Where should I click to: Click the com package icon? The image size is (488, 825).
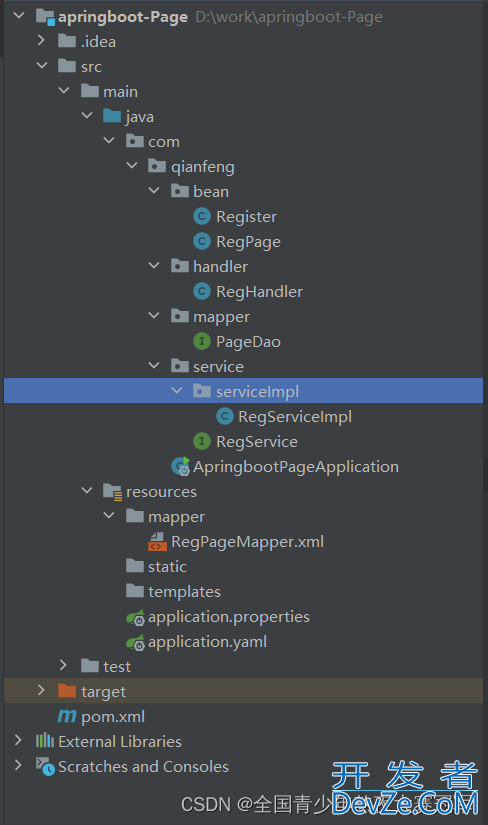point(135,140)
